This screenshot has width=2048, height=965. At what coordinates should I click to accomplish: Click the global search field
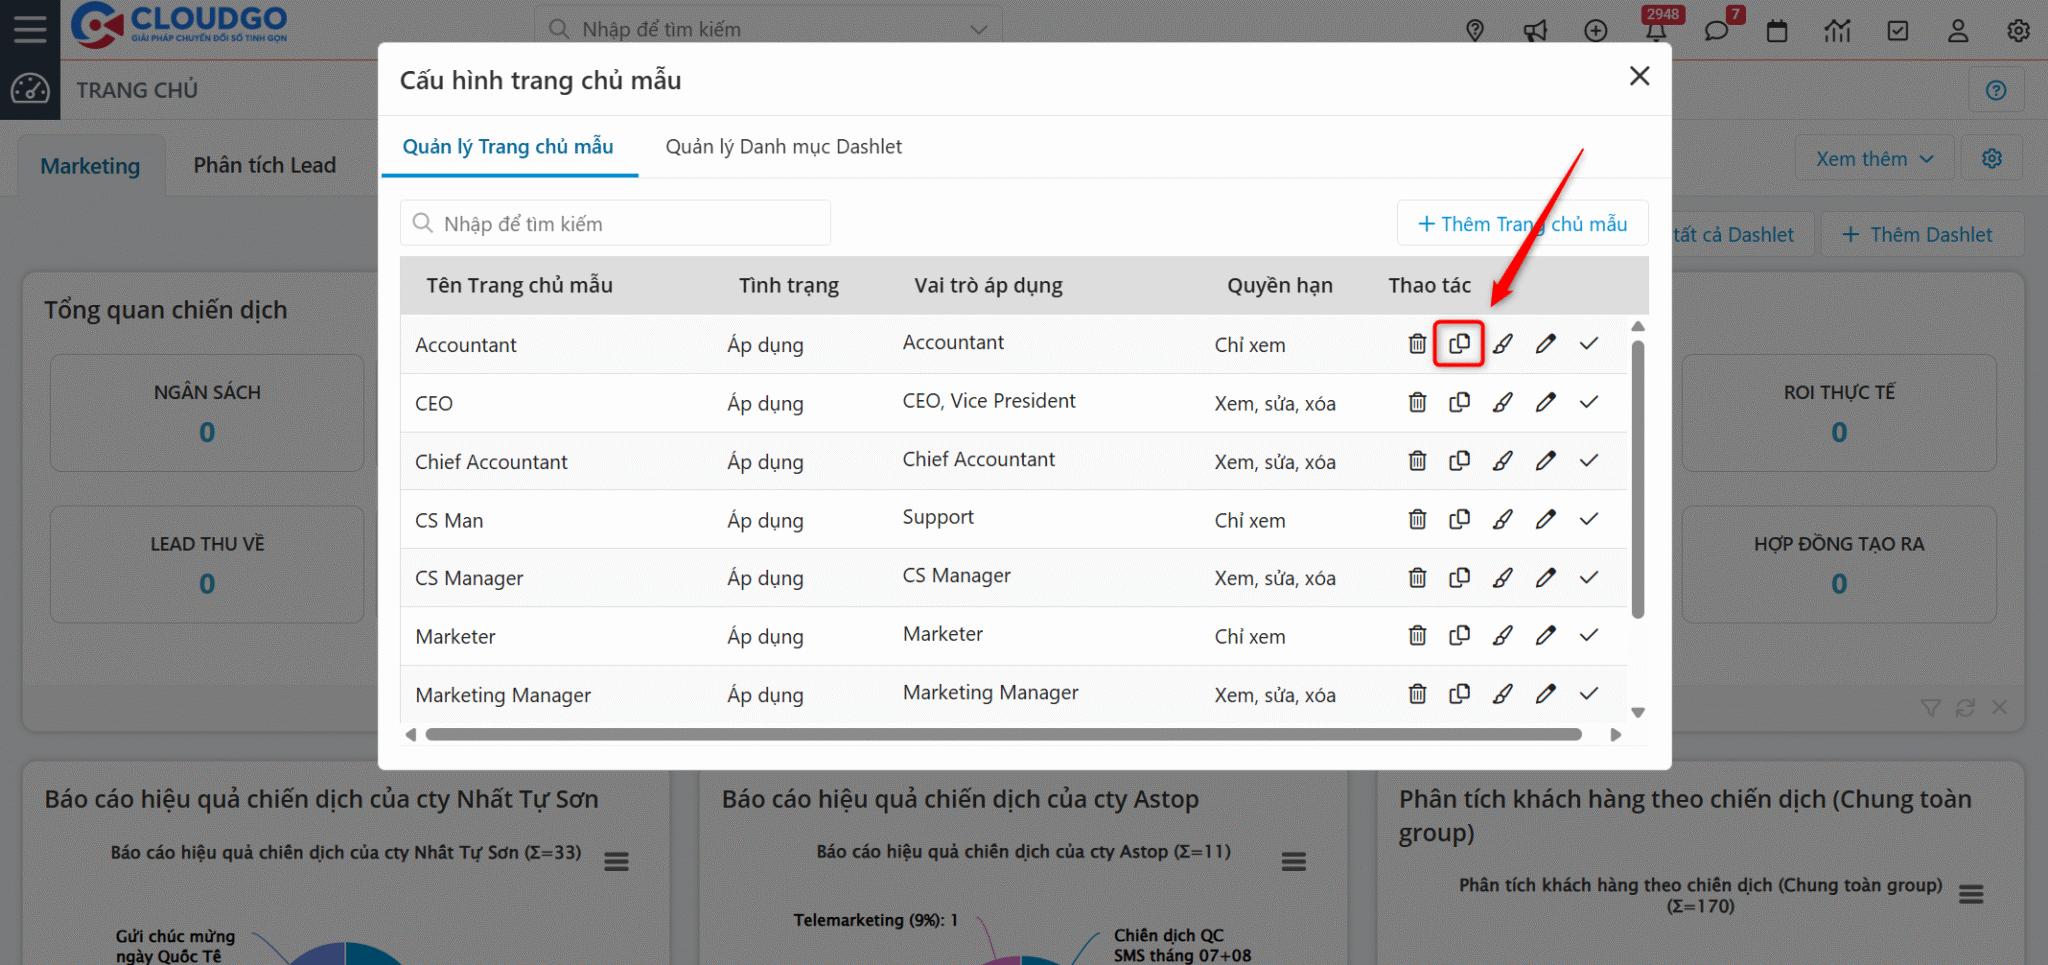click(x=768, y=30)
